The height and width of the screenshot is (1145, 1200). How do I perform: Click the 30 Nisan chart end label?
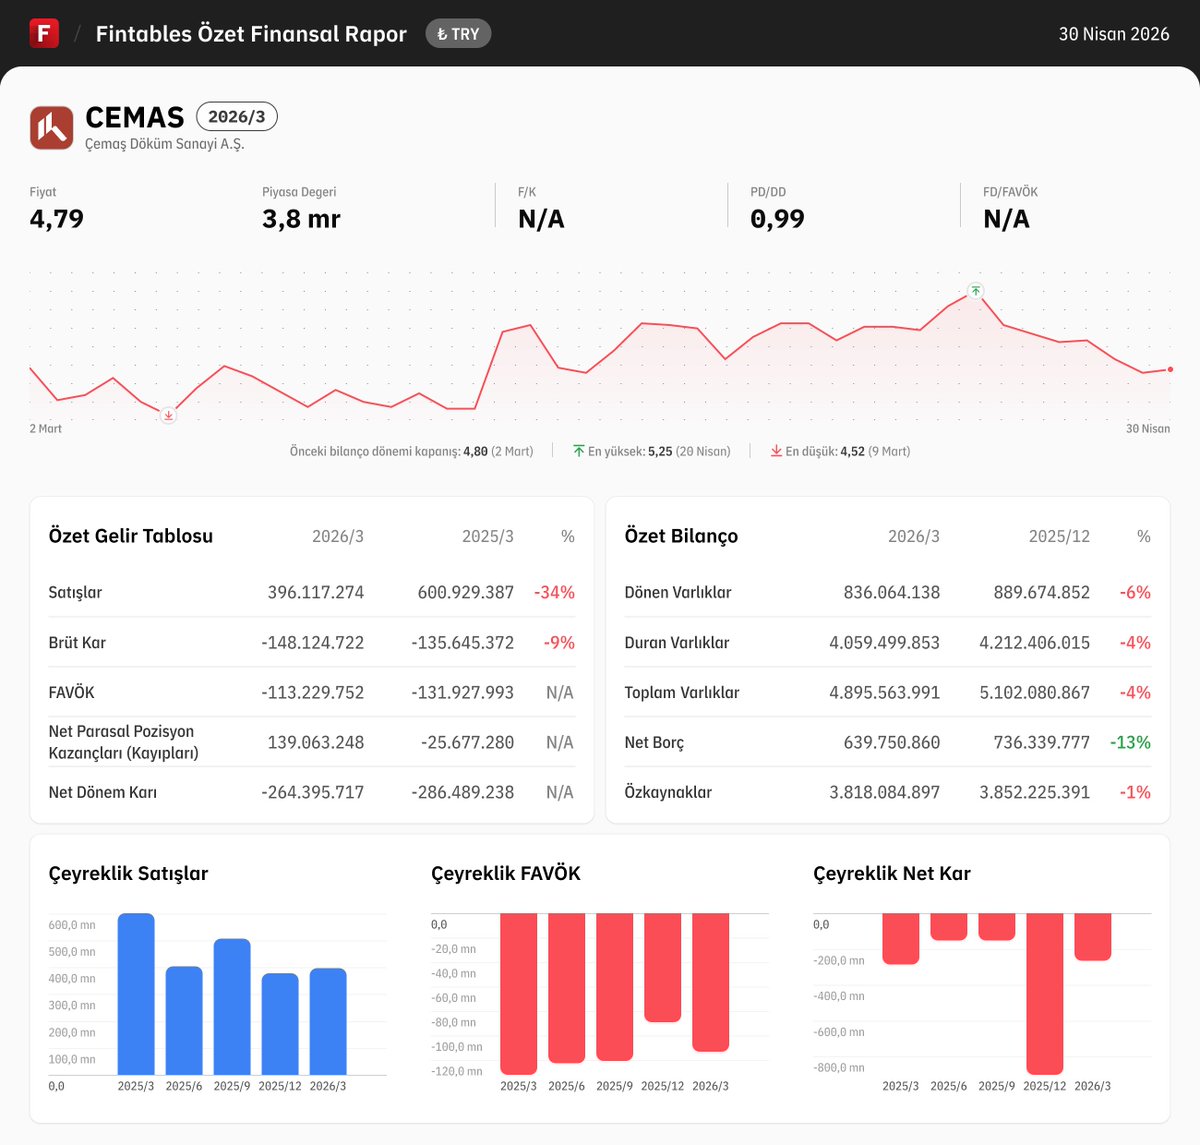(x=1148, y=428)
